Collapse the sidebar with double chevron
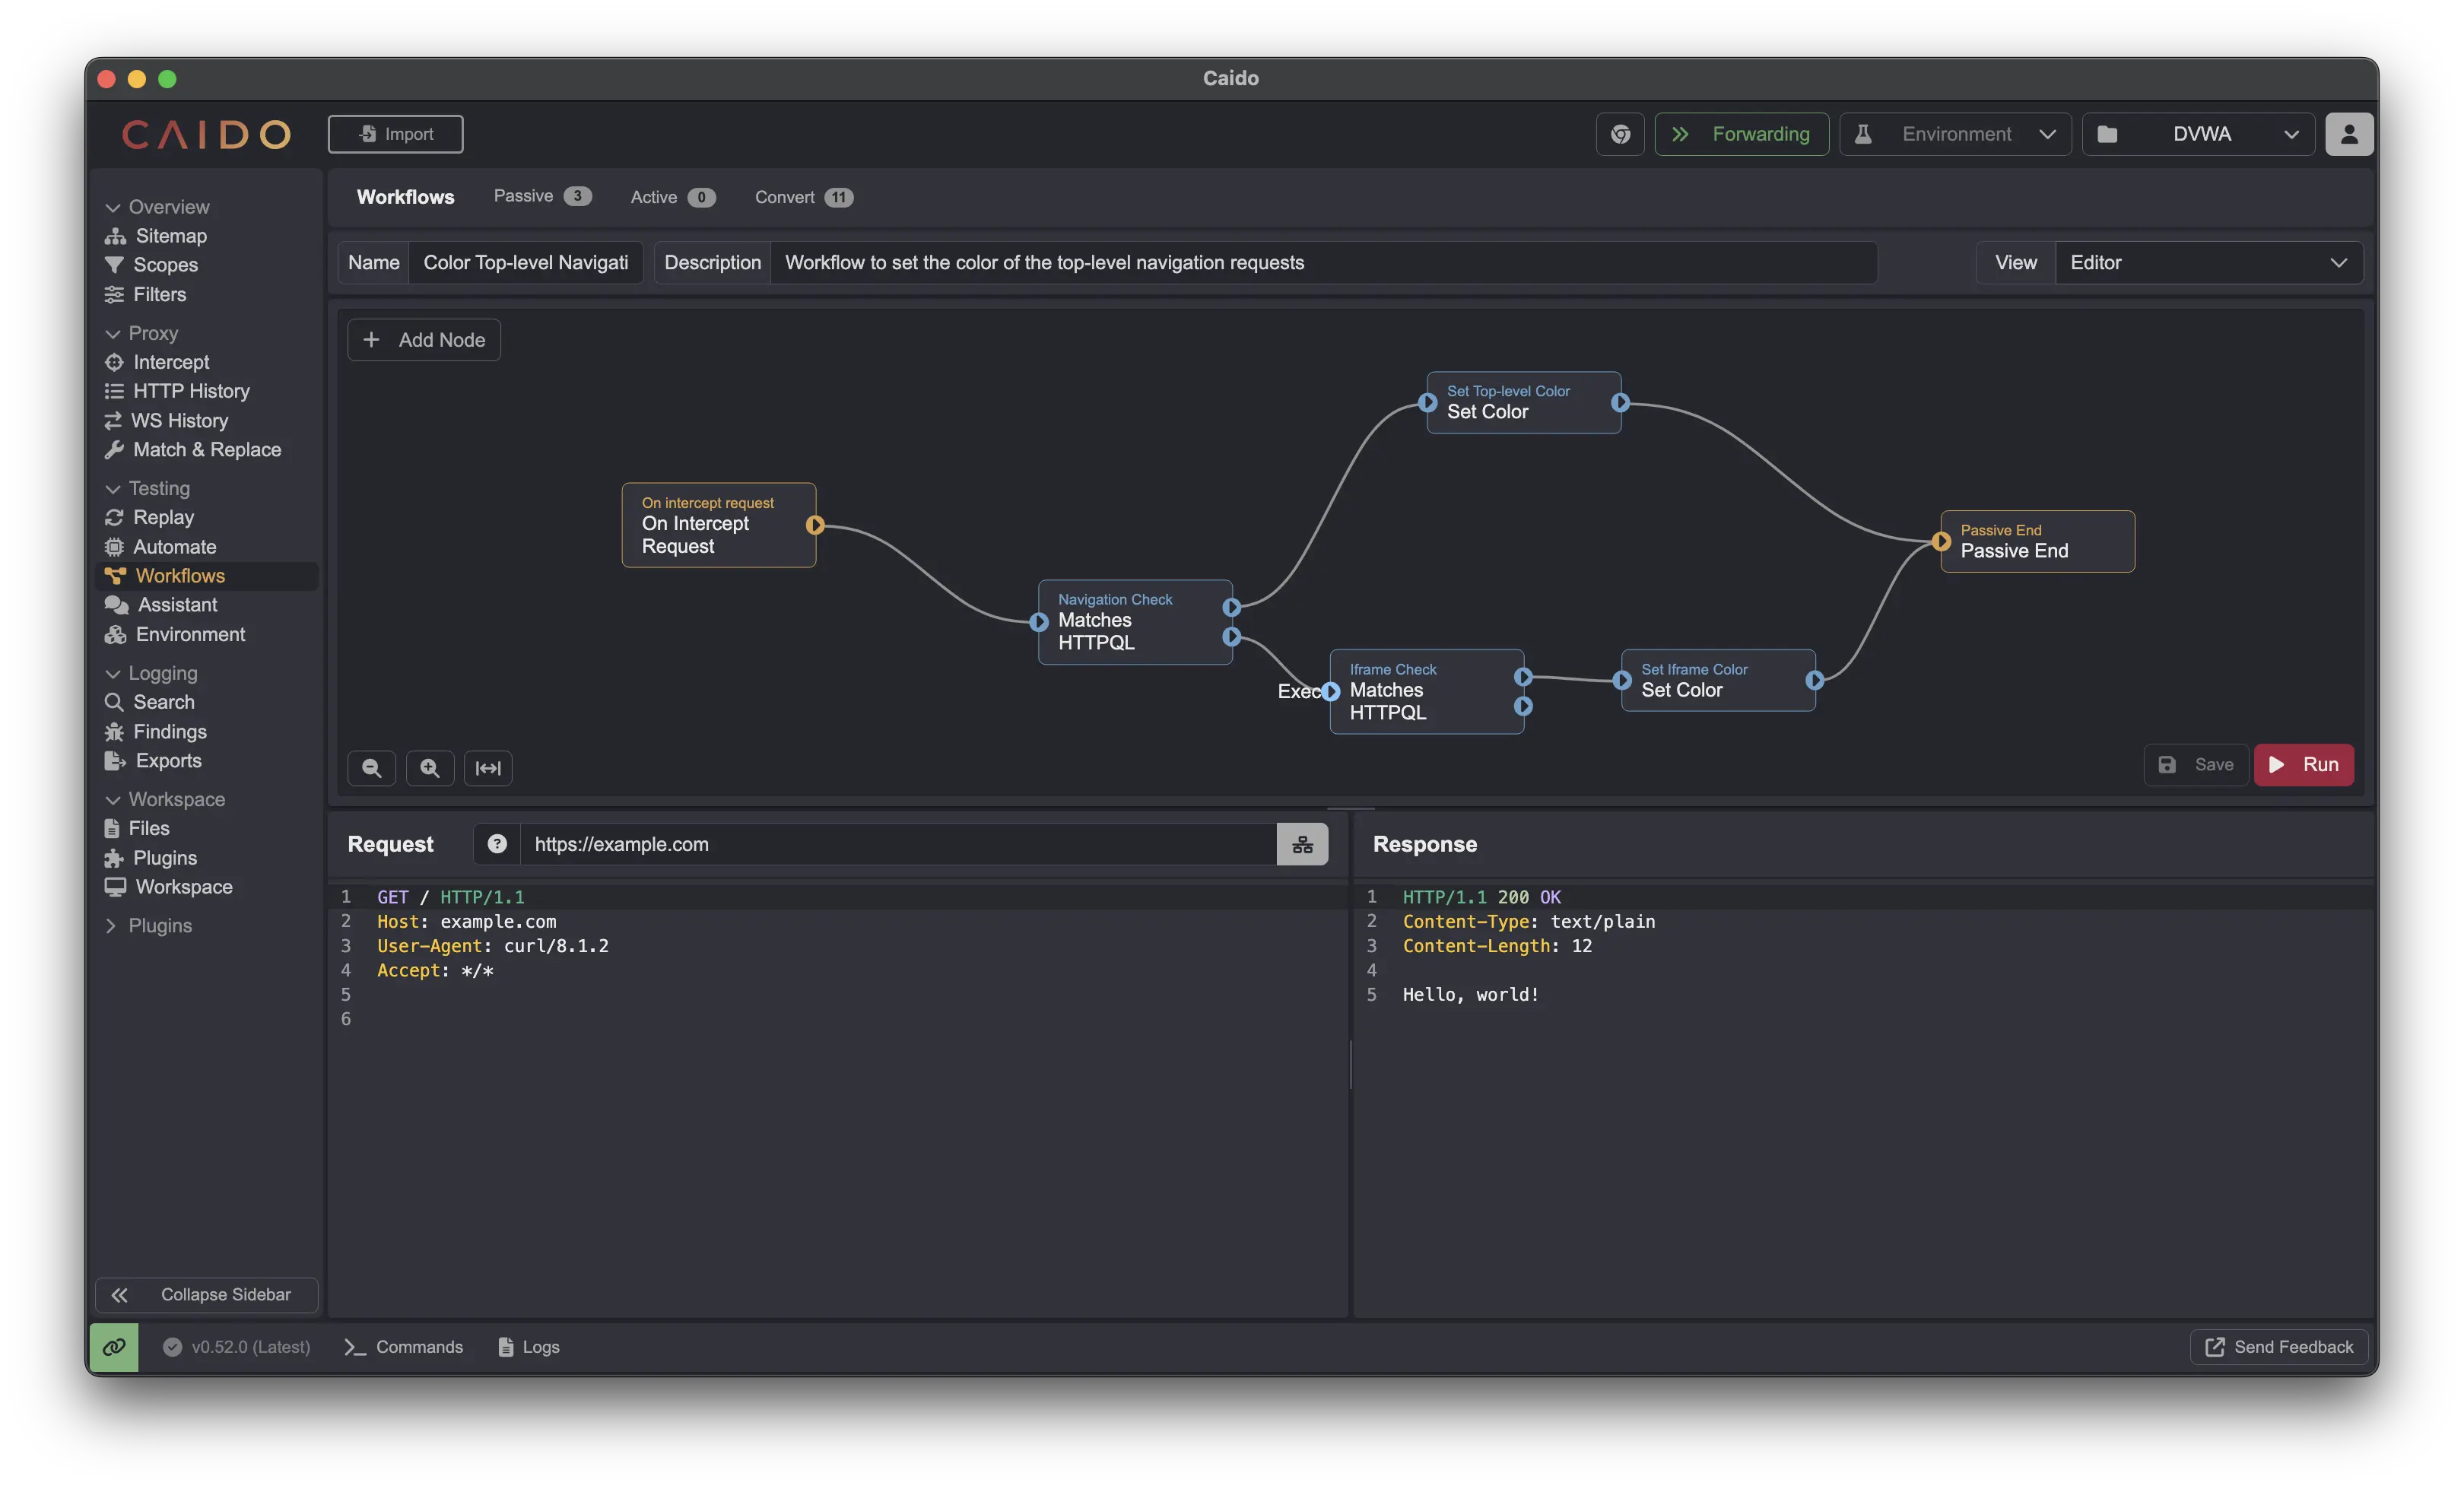This screenshot has height=1489, width=2464. pyautogui.click(x=206, y=1294)
